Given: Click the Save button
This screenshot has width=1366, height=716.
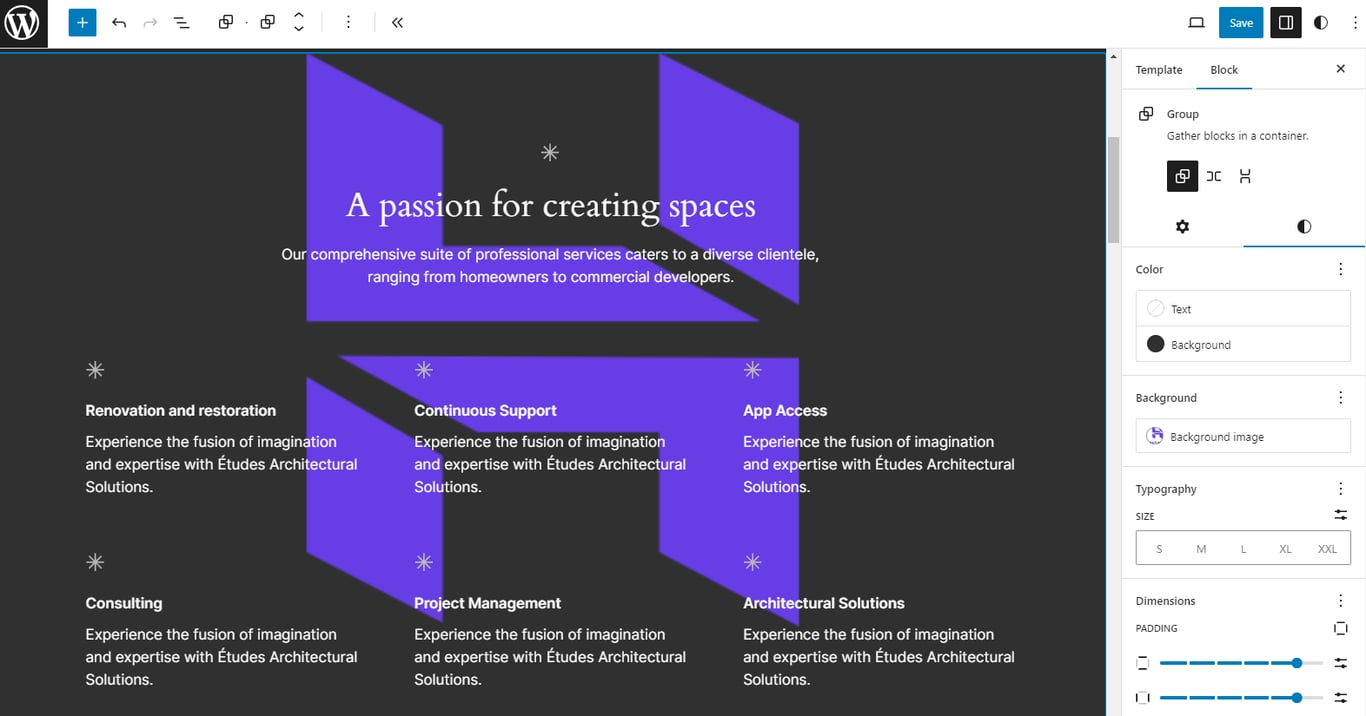Looking at the screenshot, I should pyautogui.click(x=1241, y=22).
